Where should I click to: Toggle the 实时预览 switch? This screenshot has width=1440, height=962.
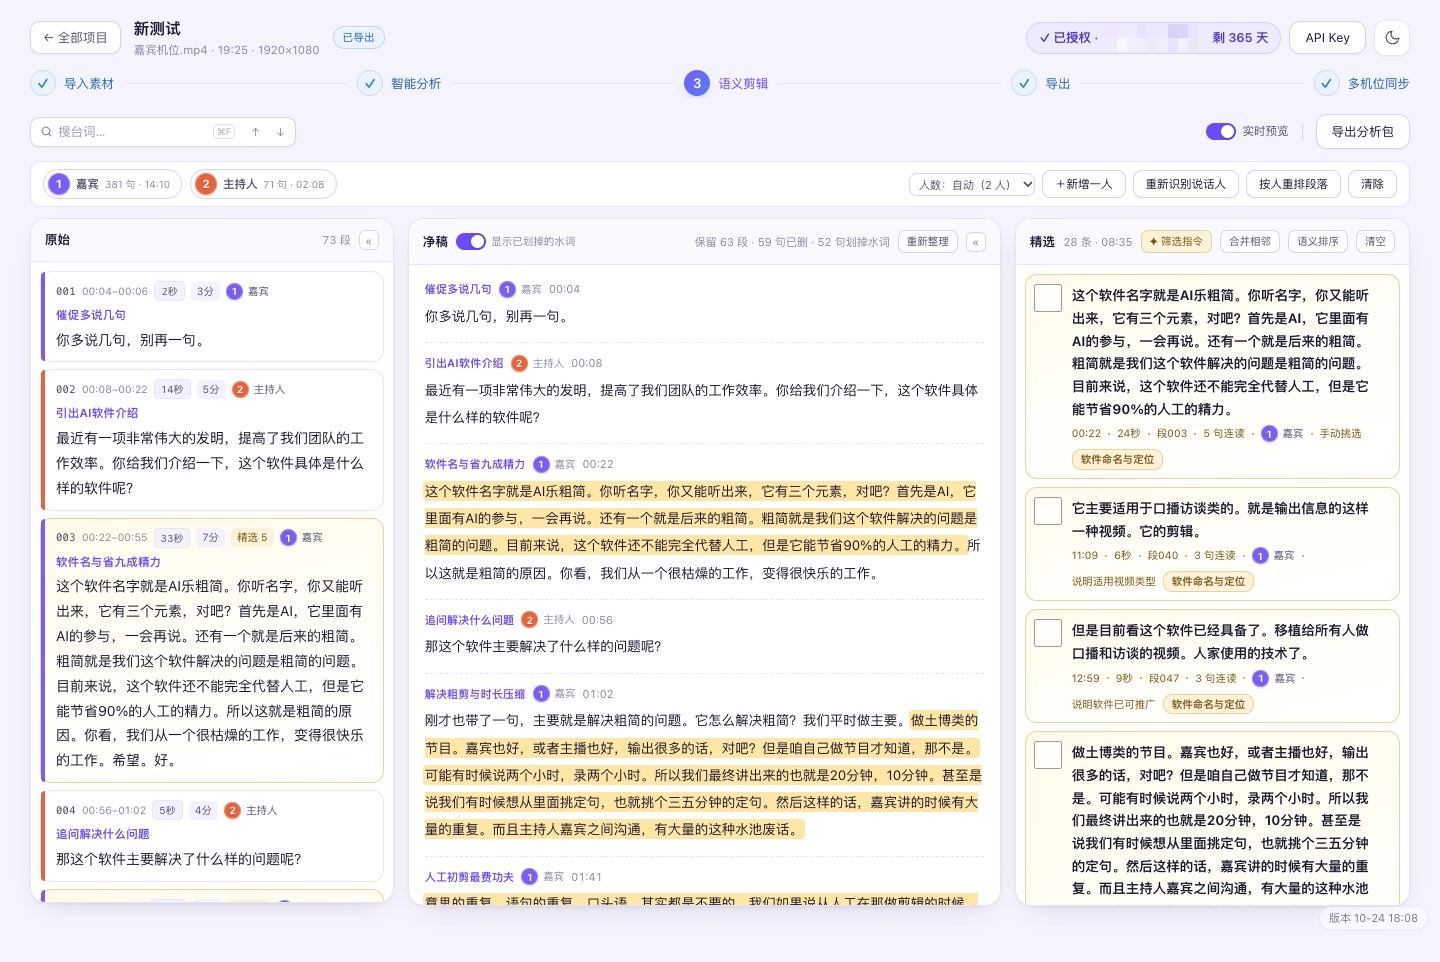(1221, 132)
